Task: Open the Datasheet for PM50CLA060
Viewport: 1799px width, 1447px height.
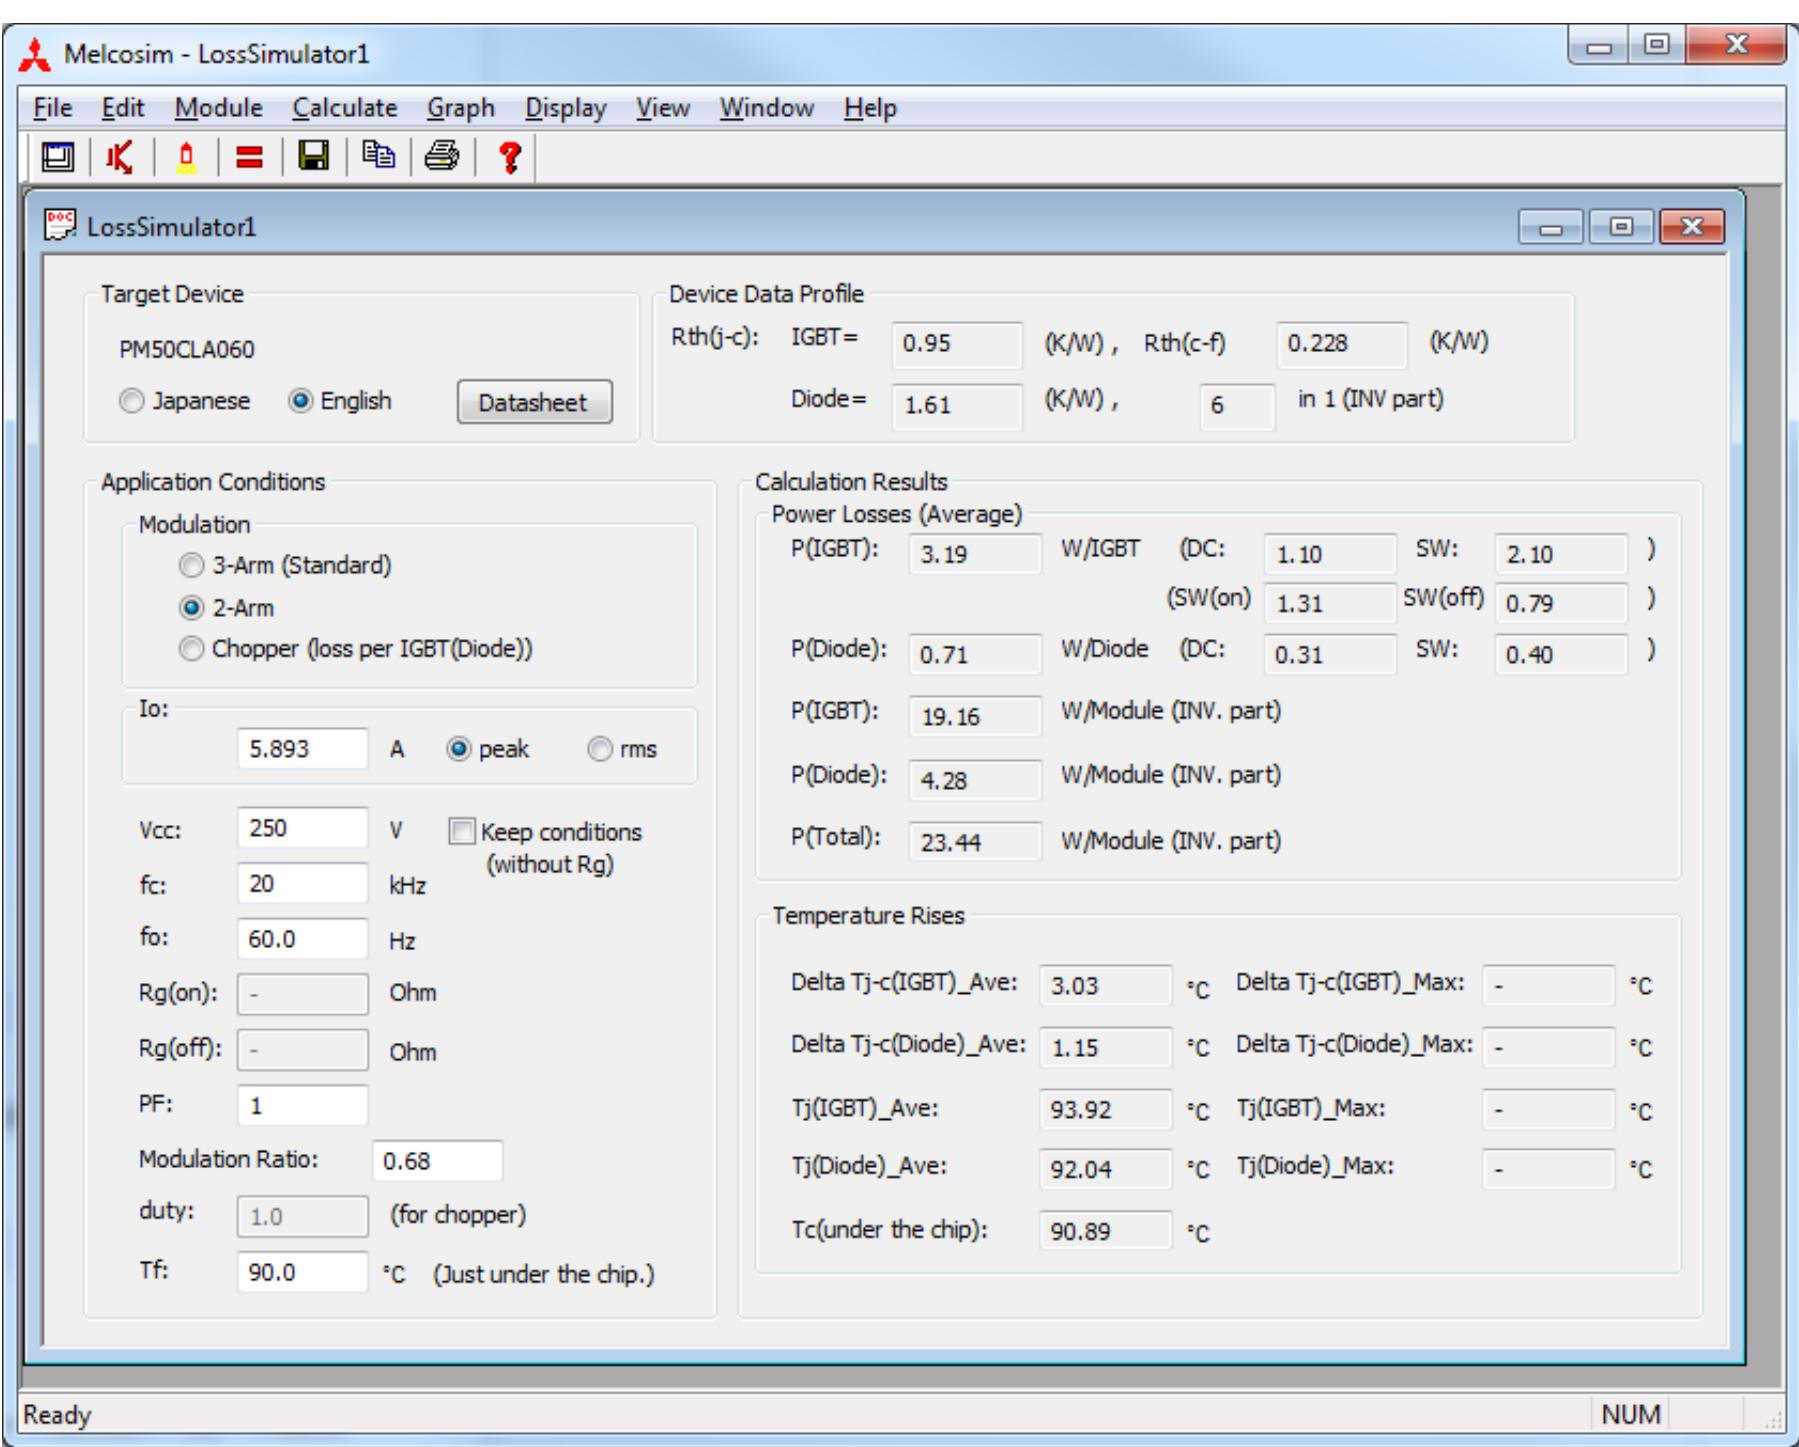Action: 534,402
